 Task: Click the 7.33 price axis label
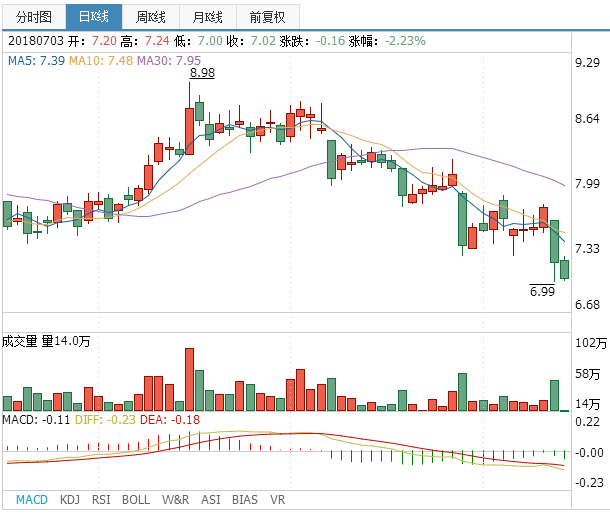[x=587, y=248]
